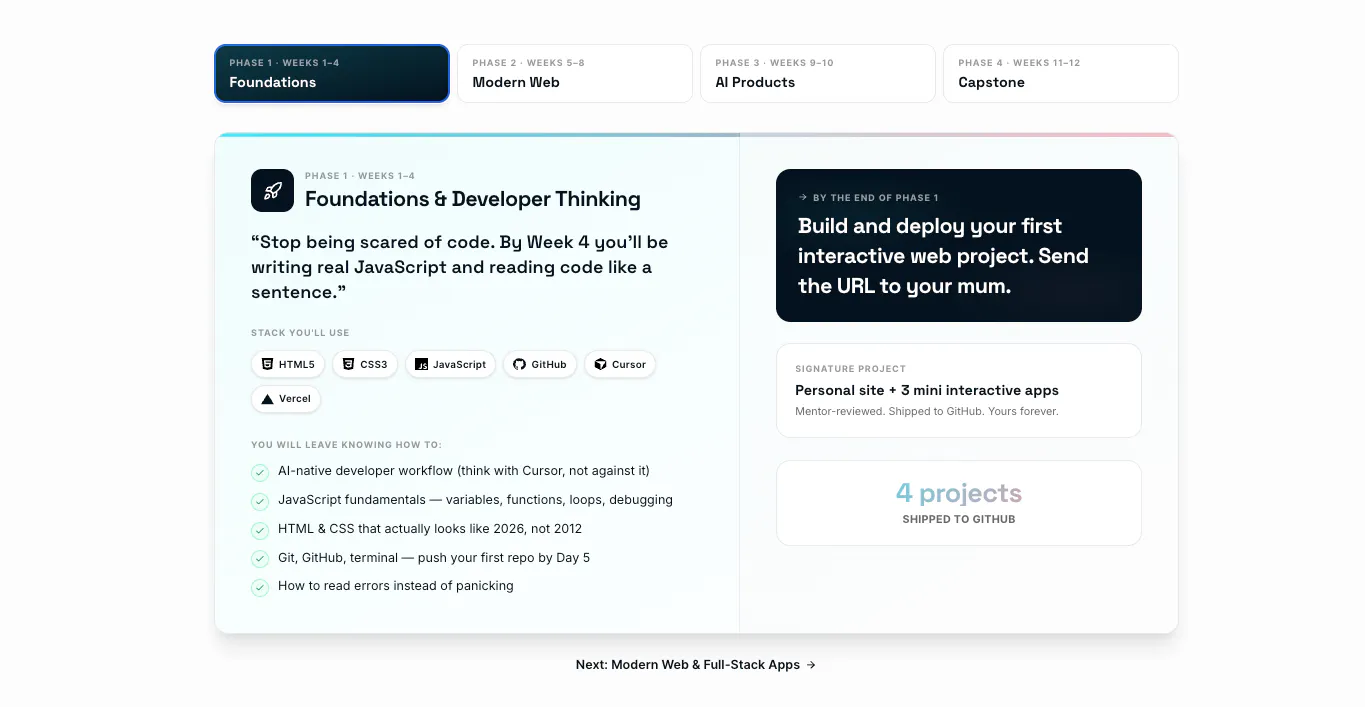Image resolution: width=1365 pixels, height=707 pixels.
Task: Click checkmark next to AI-native developer workflow
Action: point(260,472)
